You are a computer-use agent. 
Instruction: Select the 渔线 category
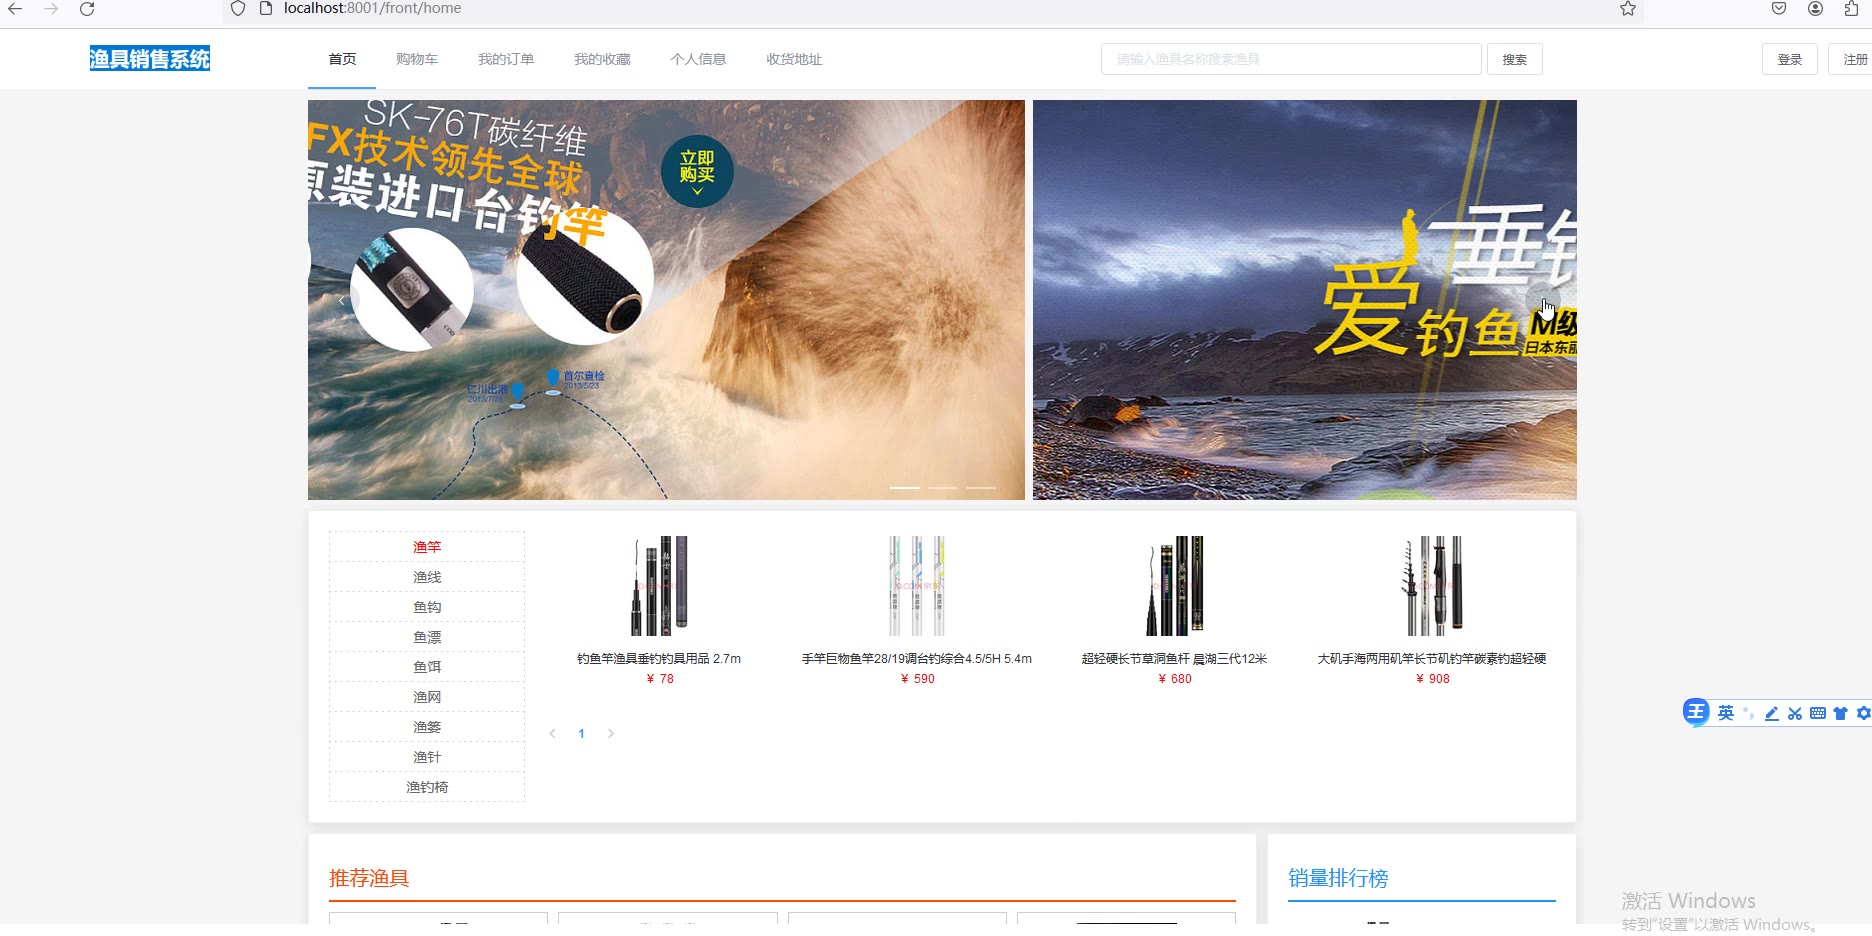(427, 577)
